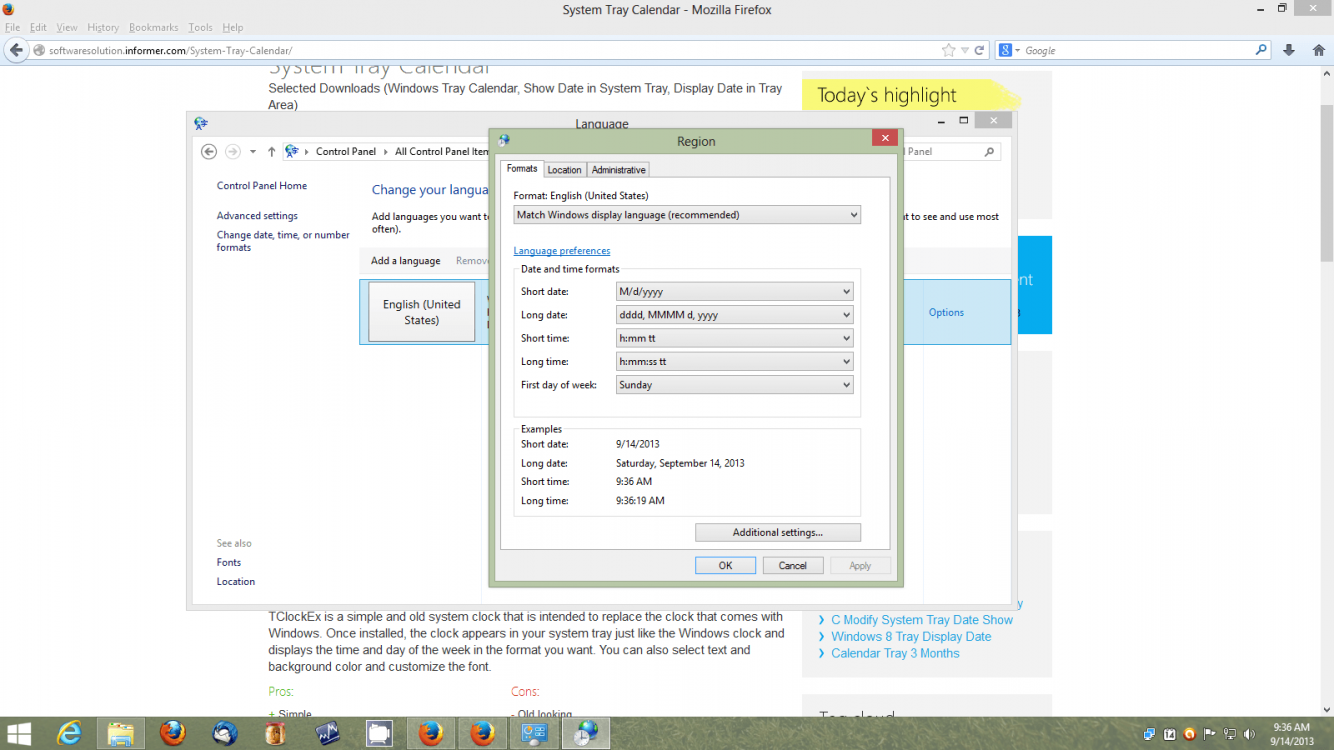
Task: Click the Windows 8 Tray Display Date link
Action: 910,636
